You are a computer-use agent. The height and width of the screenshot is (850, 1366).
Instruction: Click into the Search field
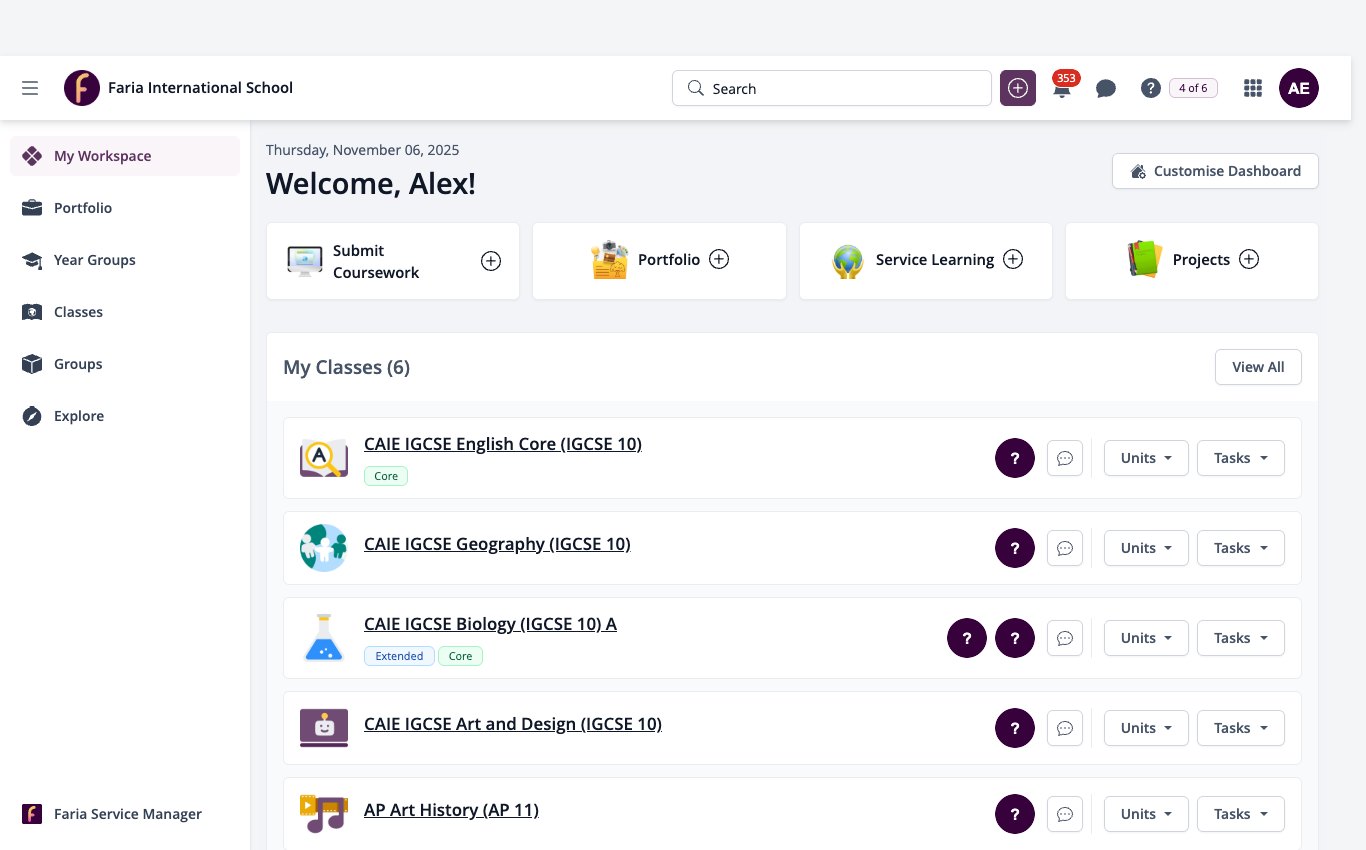pos(832,88)
